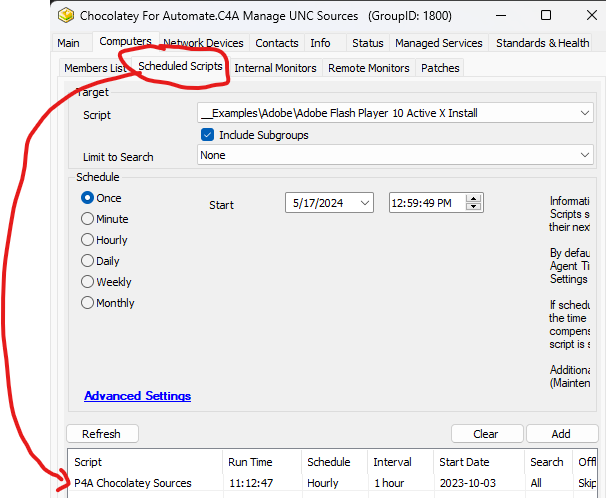The image size is (606, 498).
Task: Close the group window
Action: (592, 15)
